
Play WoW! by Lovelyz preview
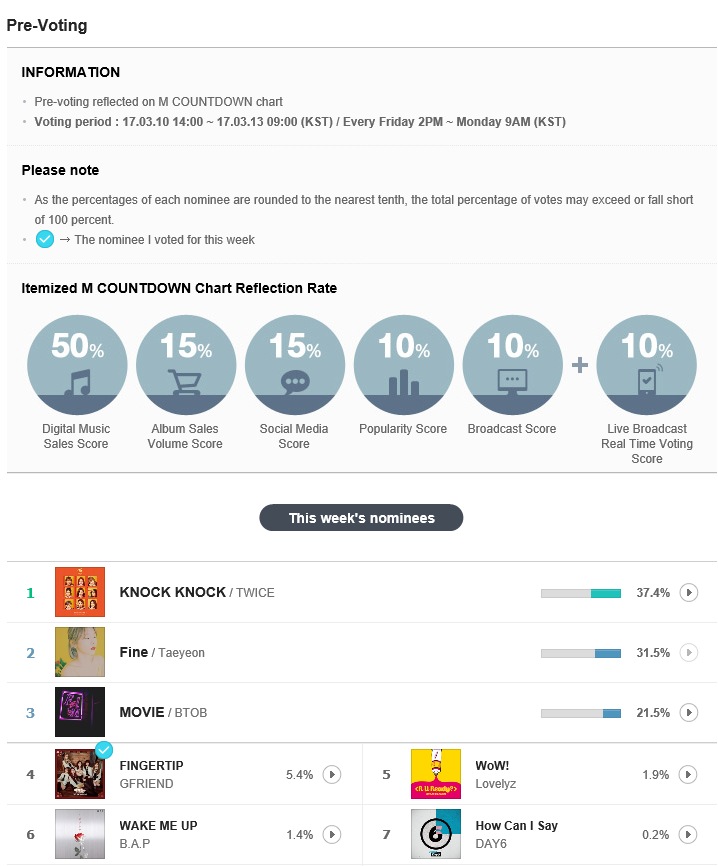click(x=688, y=774)
